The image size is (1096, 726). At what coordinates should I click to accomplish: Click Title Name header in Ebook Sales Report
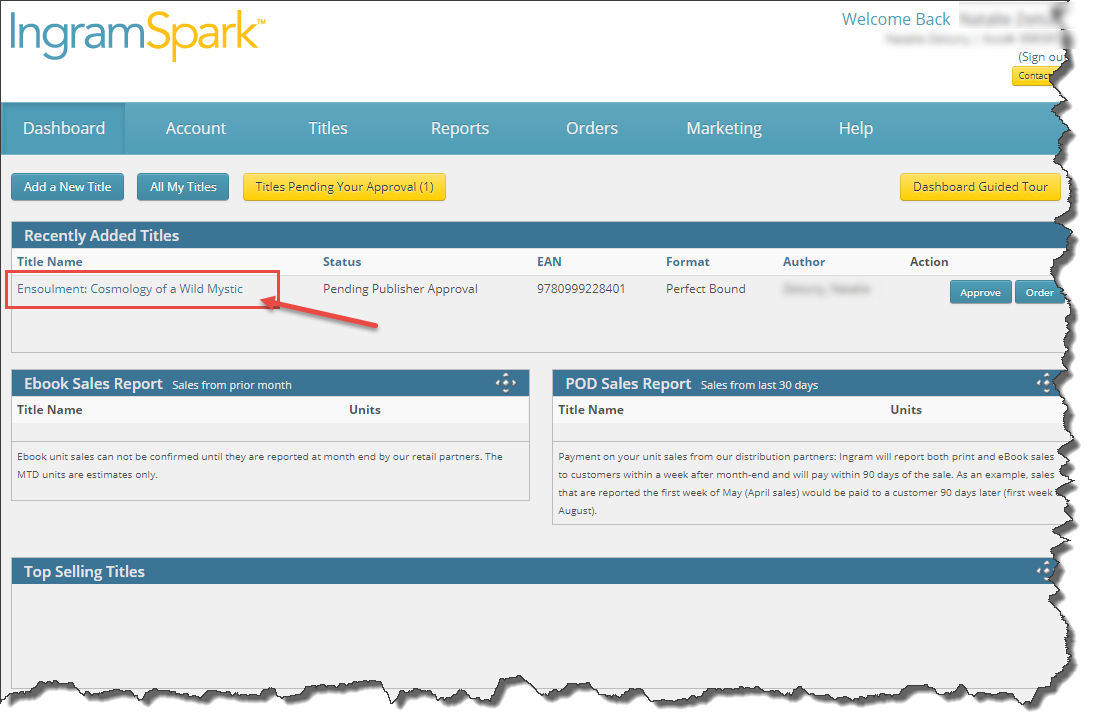coord(50,410)
